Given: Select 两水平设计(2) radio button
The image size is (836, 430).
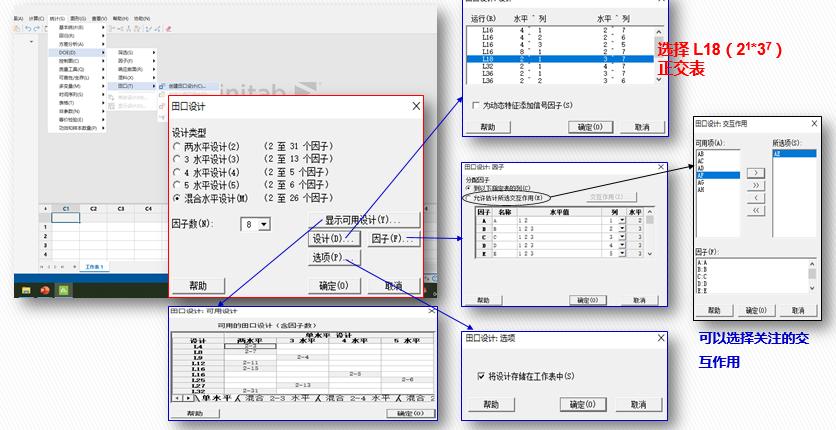Looking at the screenshot, I should click(176, 146).
